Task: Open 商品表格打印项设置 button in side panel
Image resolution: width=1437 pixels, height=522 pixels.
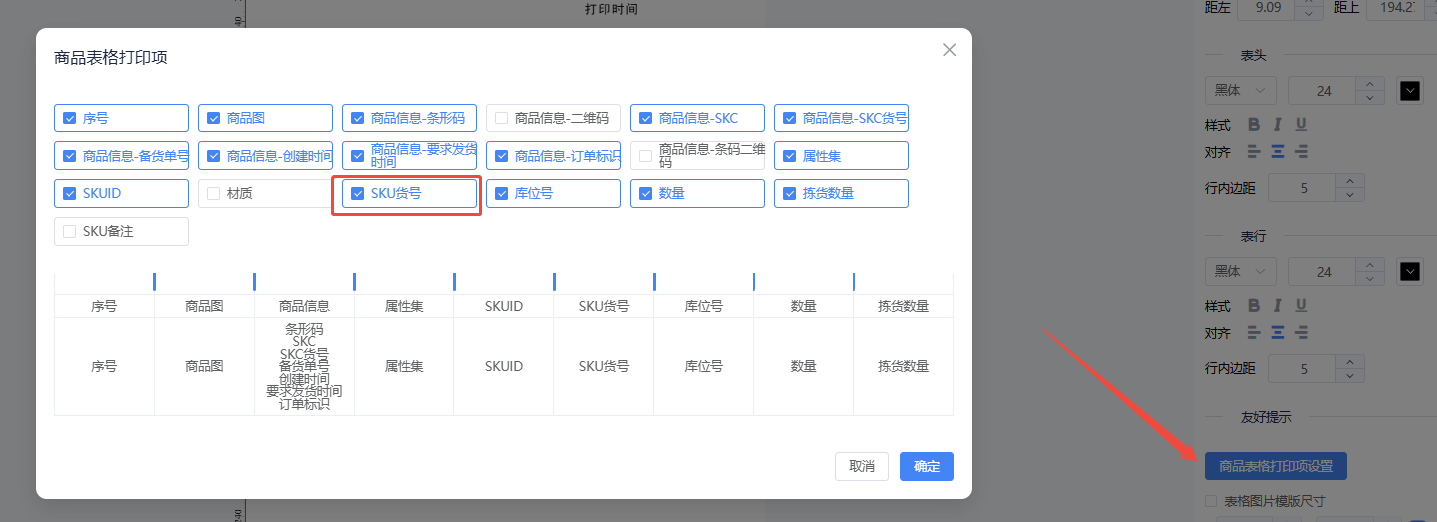Action: coord(1275,466)
